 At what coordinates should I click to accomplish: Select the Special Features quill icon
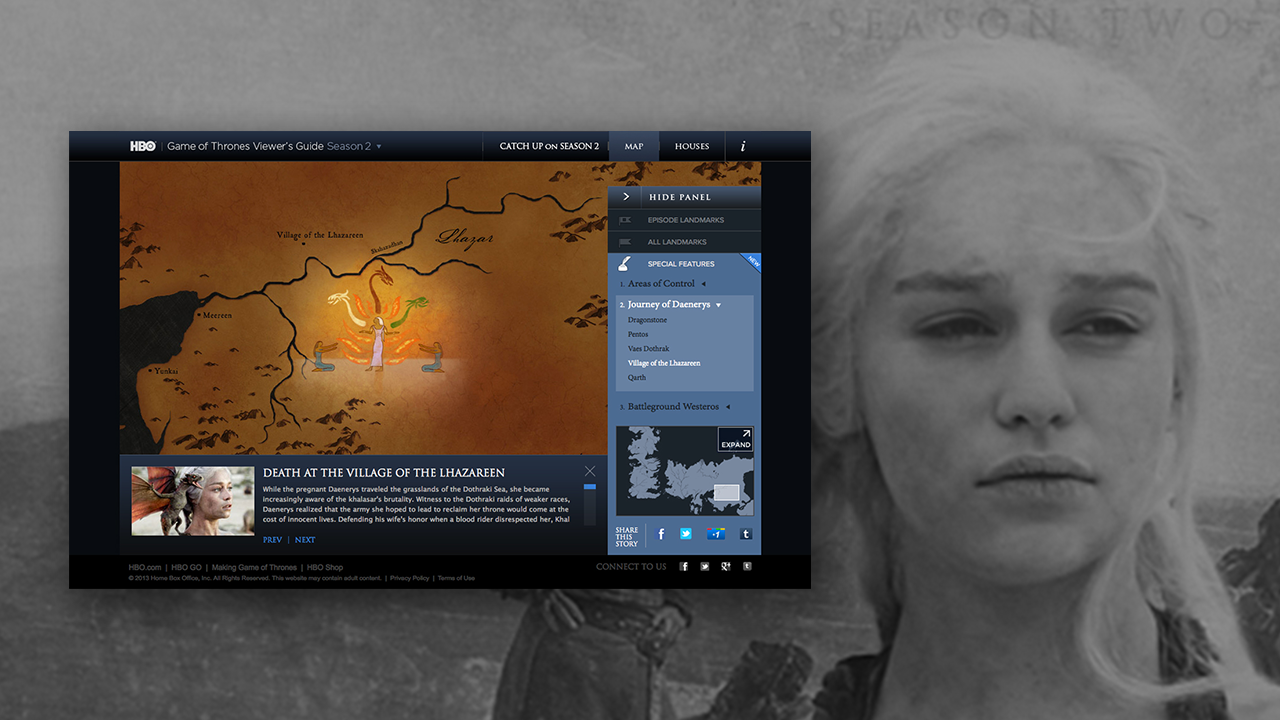pyautogui.click(x=624, y=262)
